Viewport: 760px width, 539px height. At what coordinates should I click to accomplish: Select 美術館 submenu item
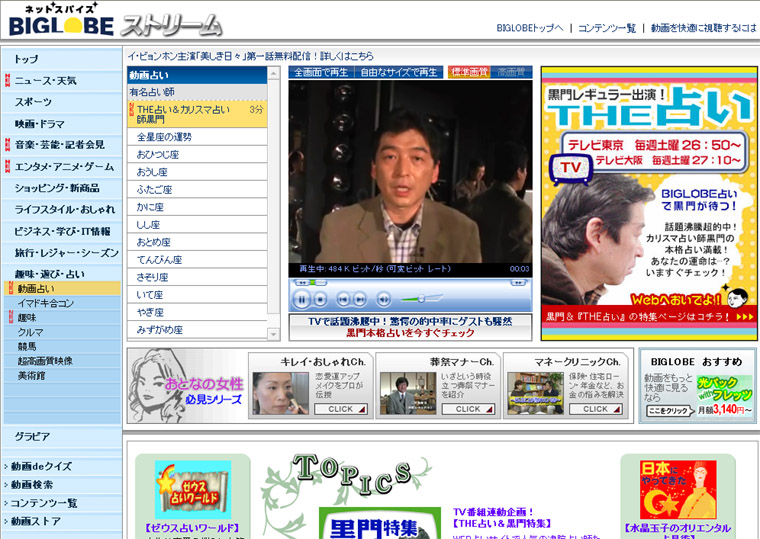62,376
